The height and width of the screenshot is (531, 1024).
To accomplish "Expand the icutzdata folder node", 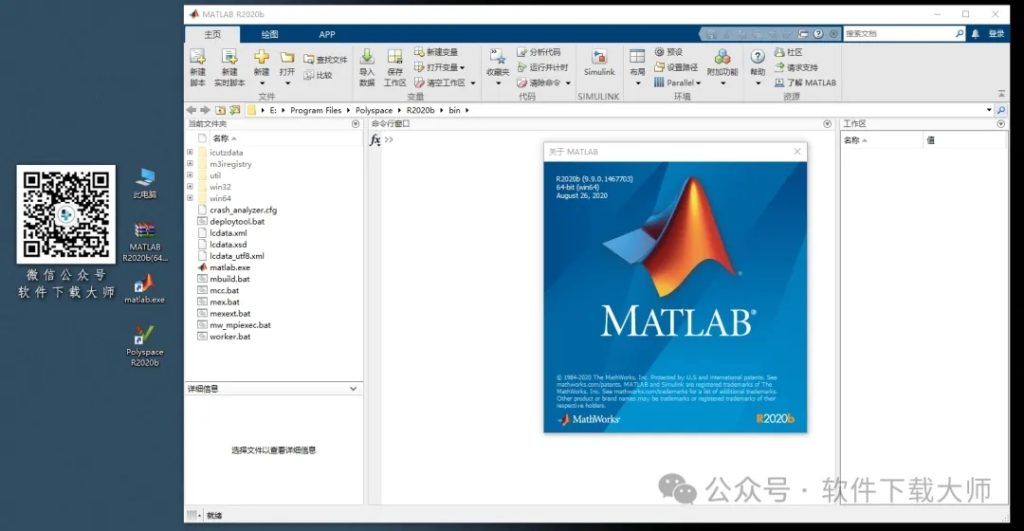I will pos(190,152).
